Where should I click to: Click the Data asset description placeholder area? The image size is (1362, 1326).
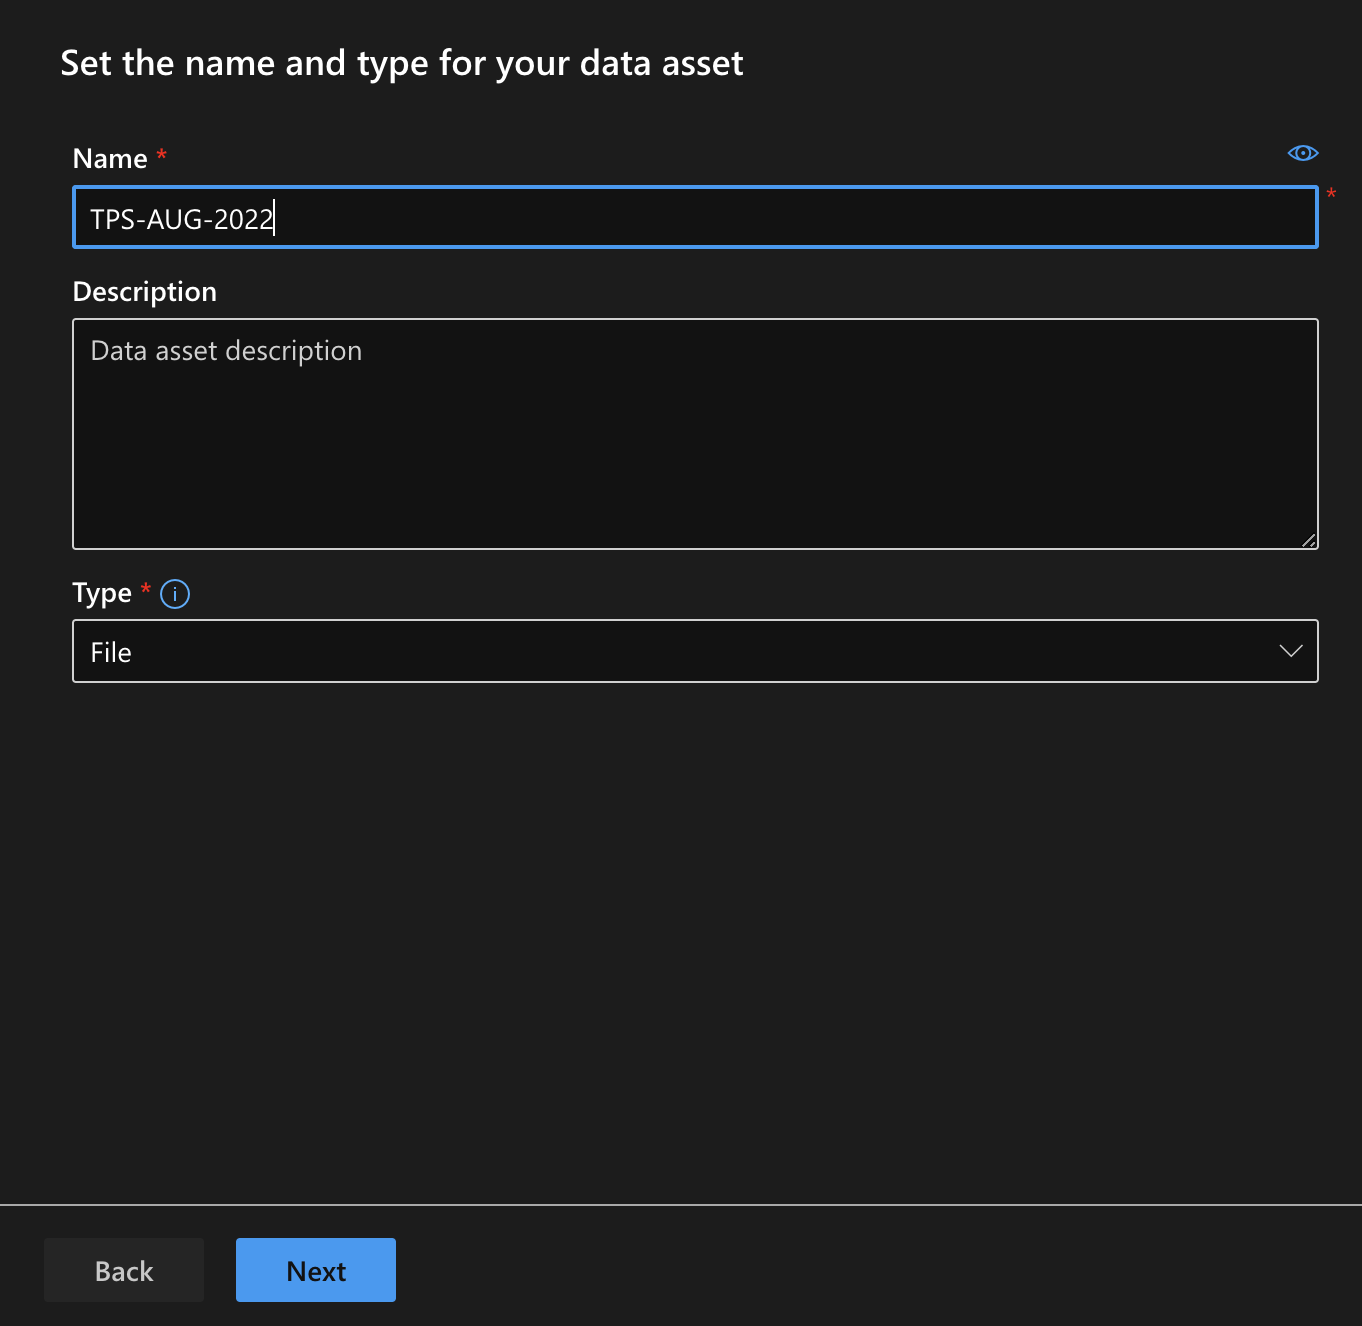(x=226, y=350)
